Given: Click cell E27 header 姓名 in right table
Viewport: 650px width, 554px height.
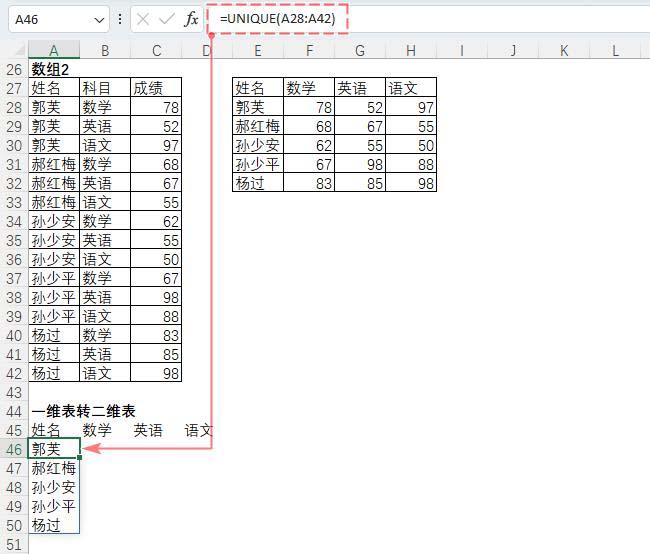Looking at the screenshot, I should pyautogui.click(x=258, y=89).
